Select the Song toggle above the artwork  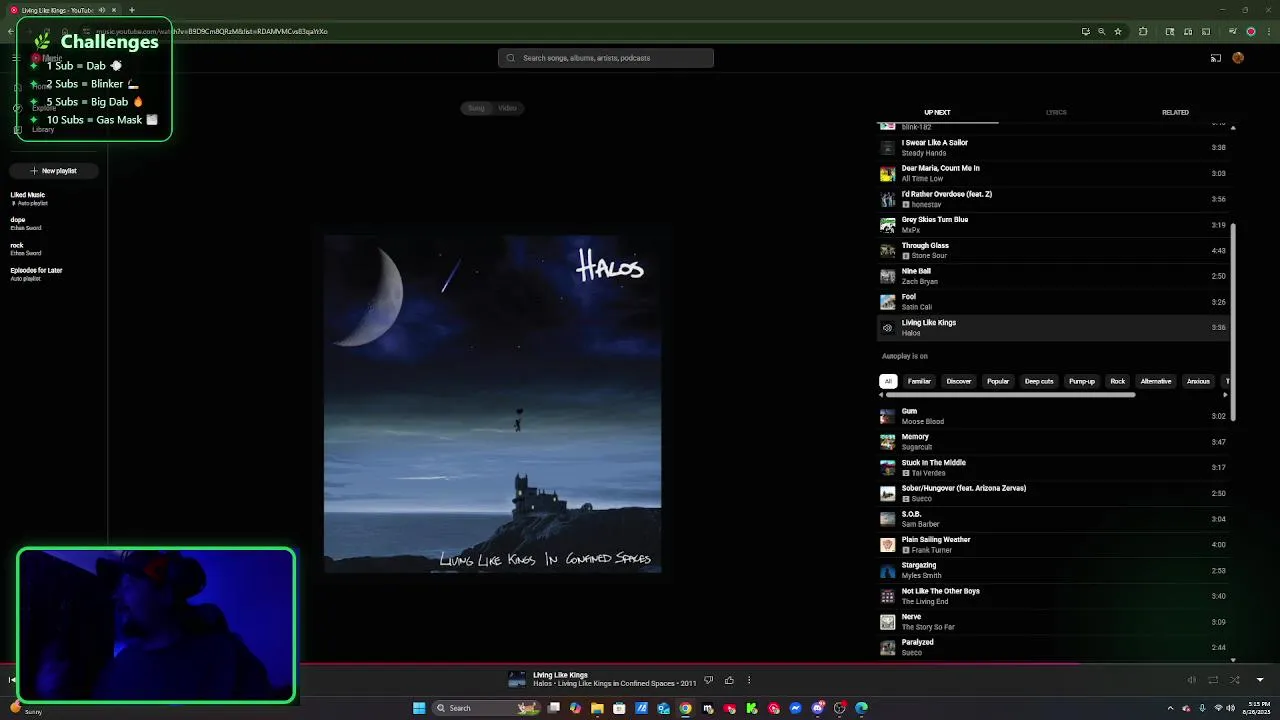pos(476,108)
